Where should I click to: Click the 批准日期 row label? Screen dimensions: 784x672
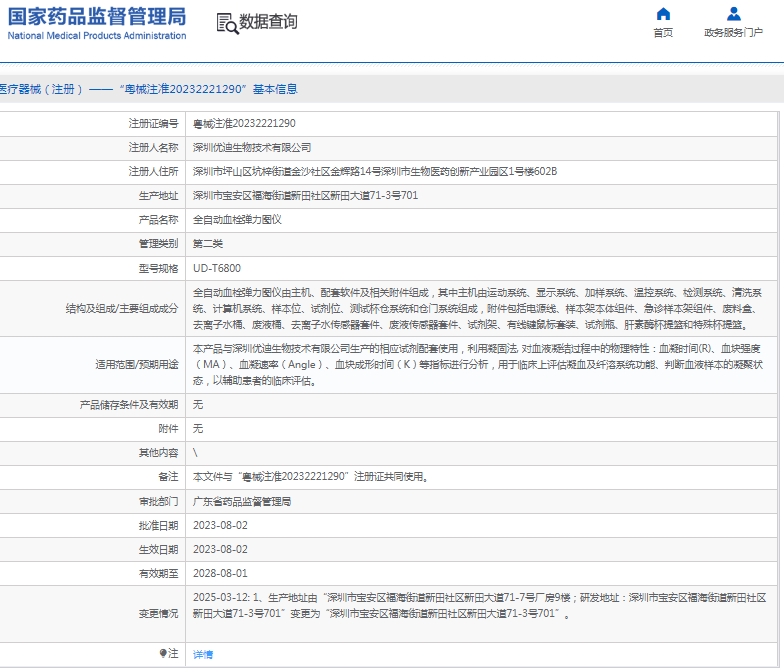click(158, 525)
